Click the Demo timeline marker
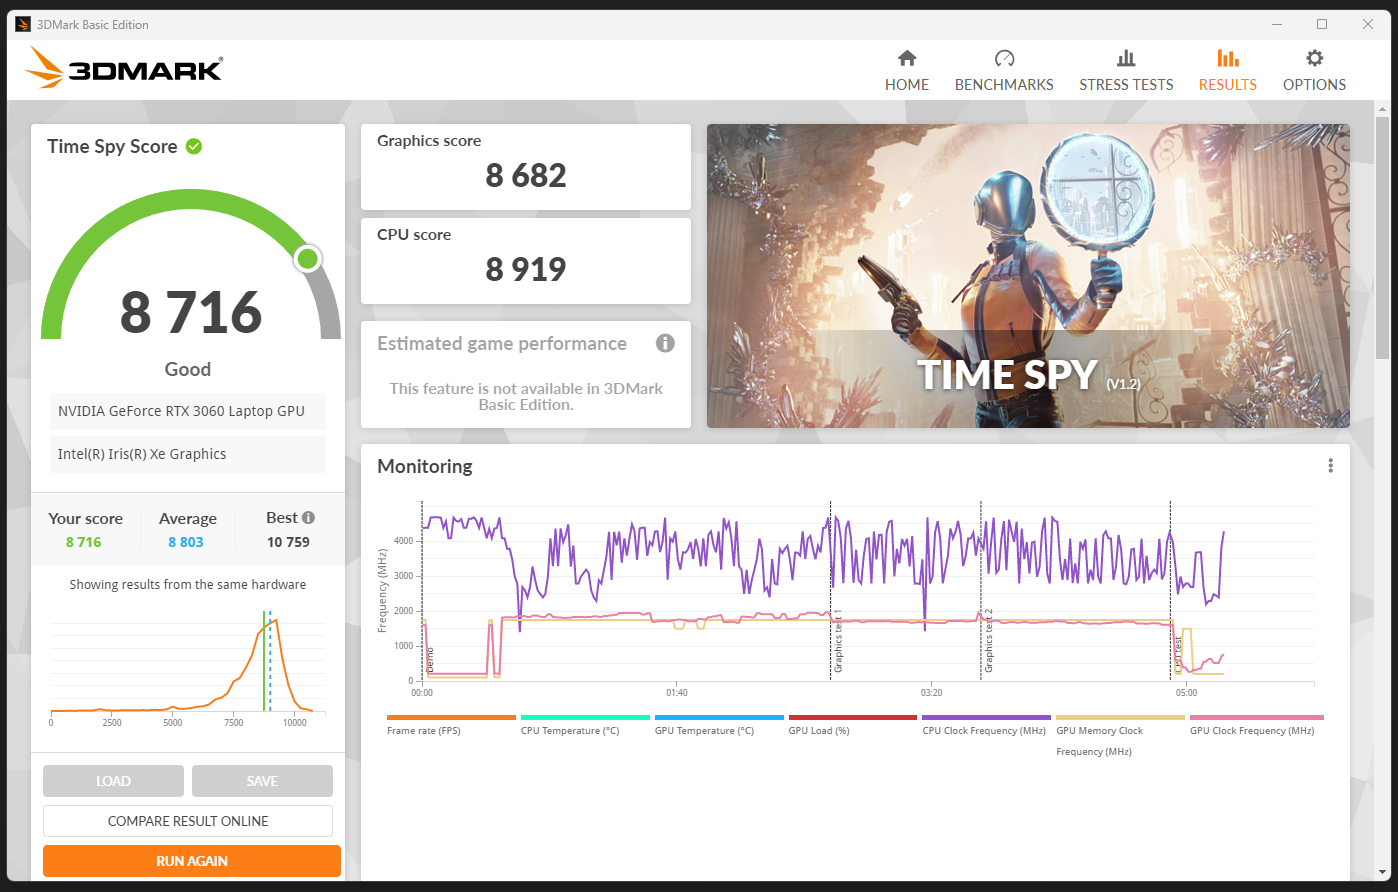 (x=430, y=659)
